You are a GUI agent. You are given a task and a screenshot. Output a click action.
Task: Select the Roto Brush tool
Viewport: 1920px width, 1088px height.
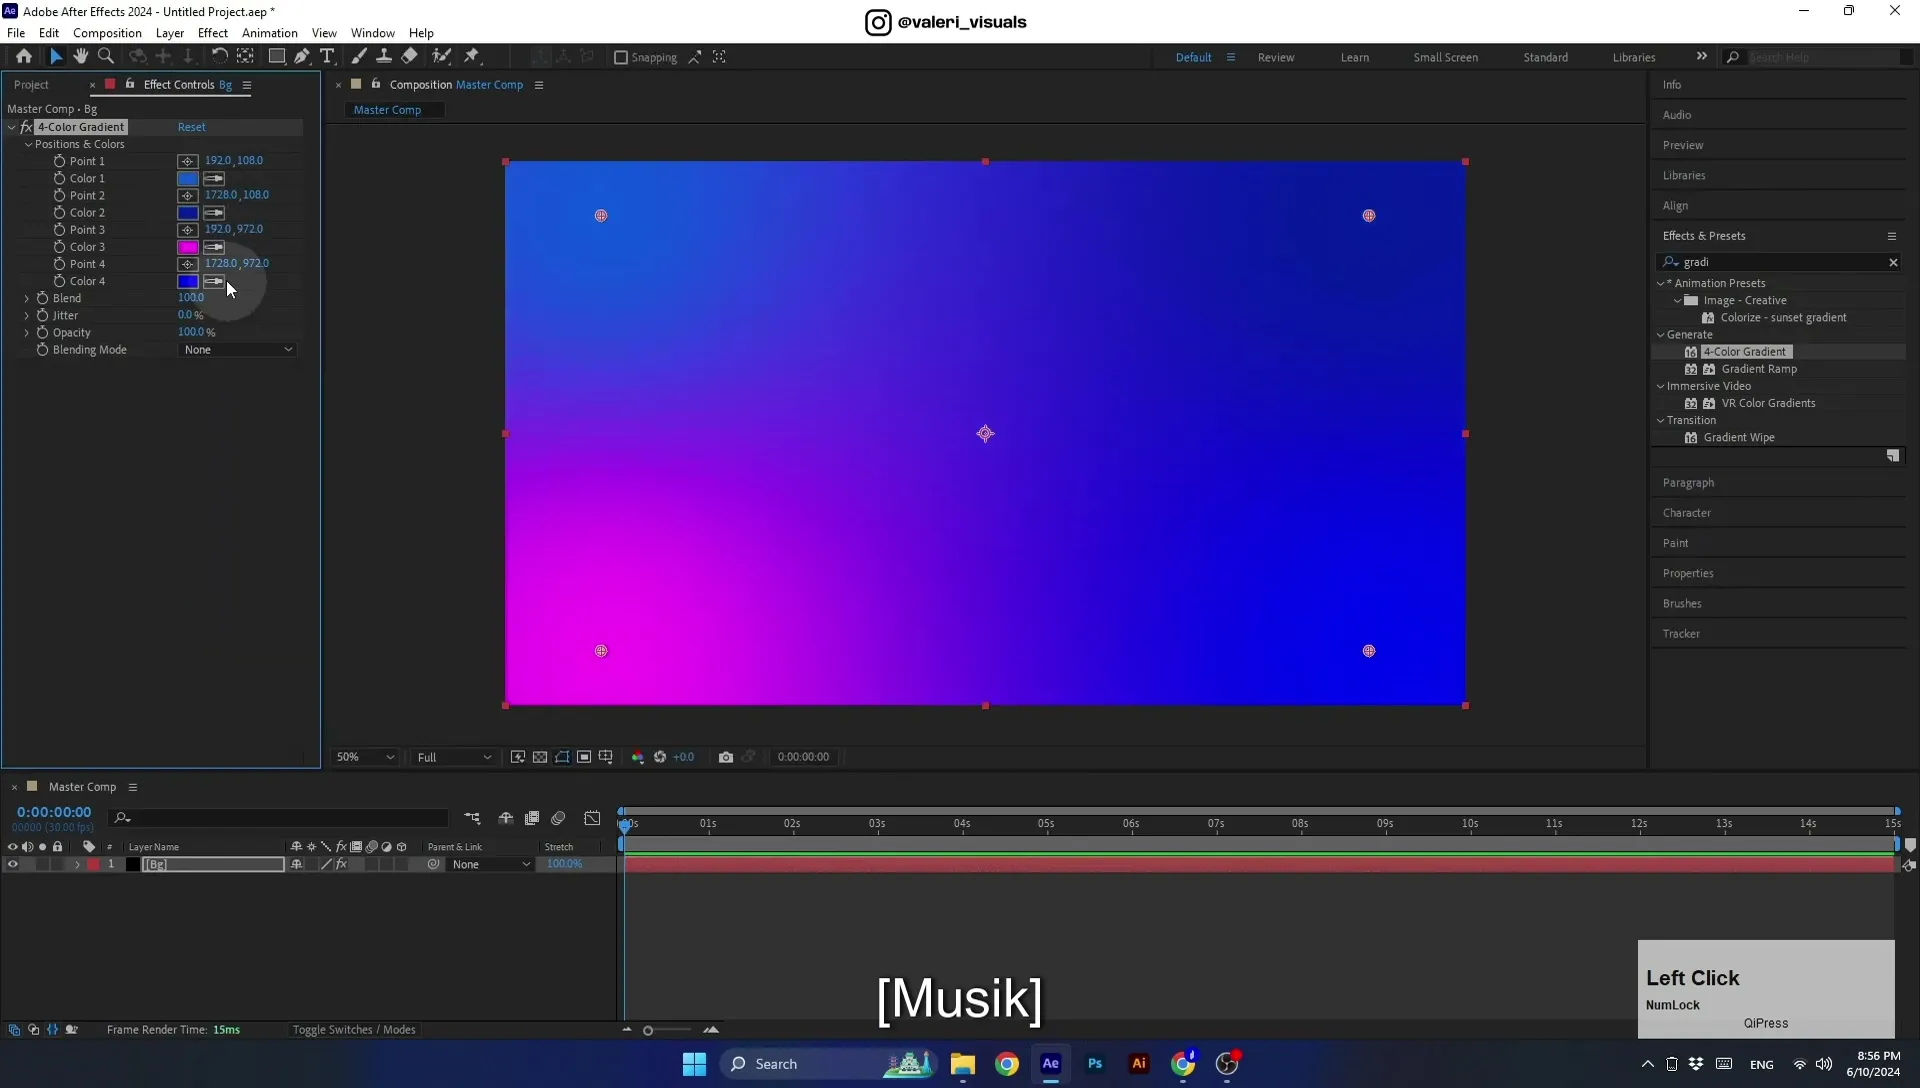click(441, 57)
